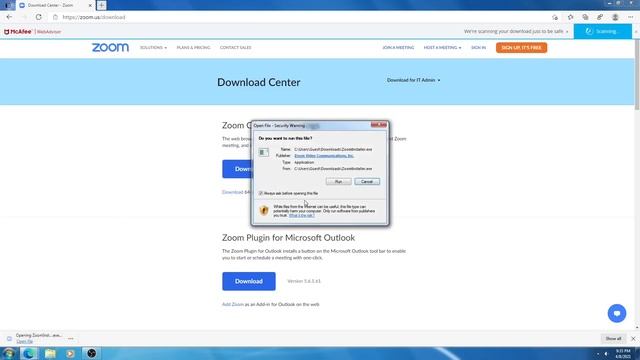Toggle Always ask before opening this file
The width and height of the screenshot is (640, 360).
261,193
